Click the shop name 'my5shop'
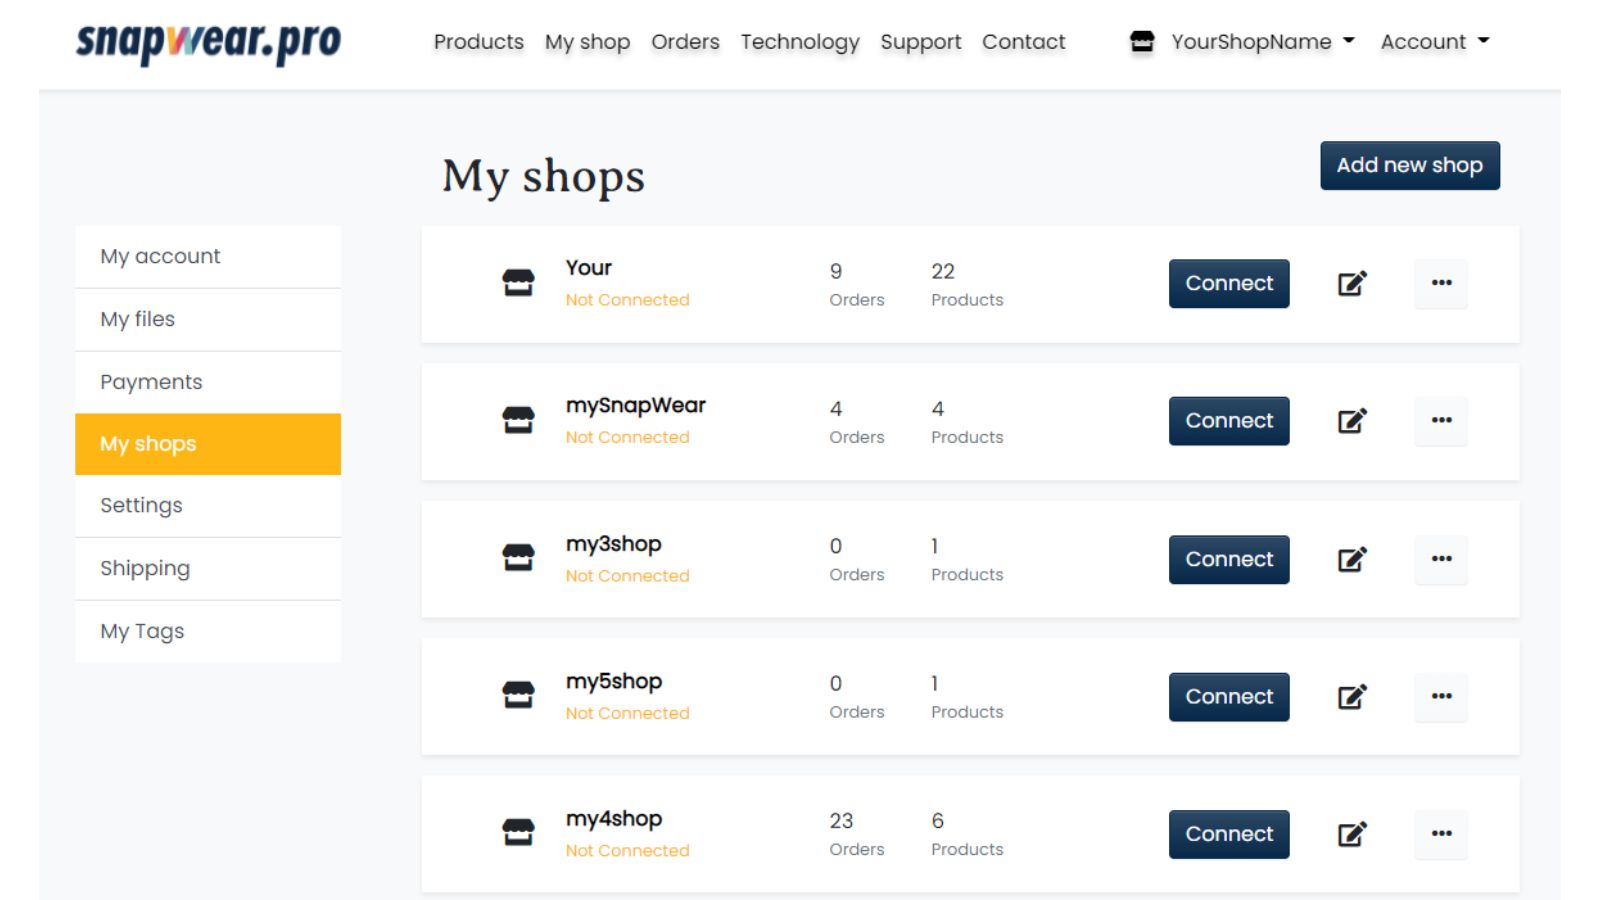Viewport: 1600px width, 900px height. [x=613, y=681]
